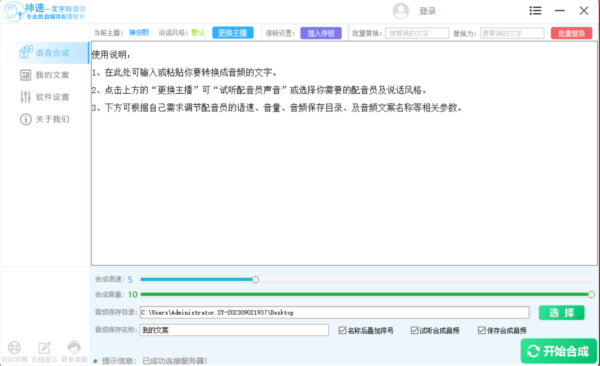Click the 登录 login link
The width and height of the screenshot is (600, 366).
coord(427,11)
